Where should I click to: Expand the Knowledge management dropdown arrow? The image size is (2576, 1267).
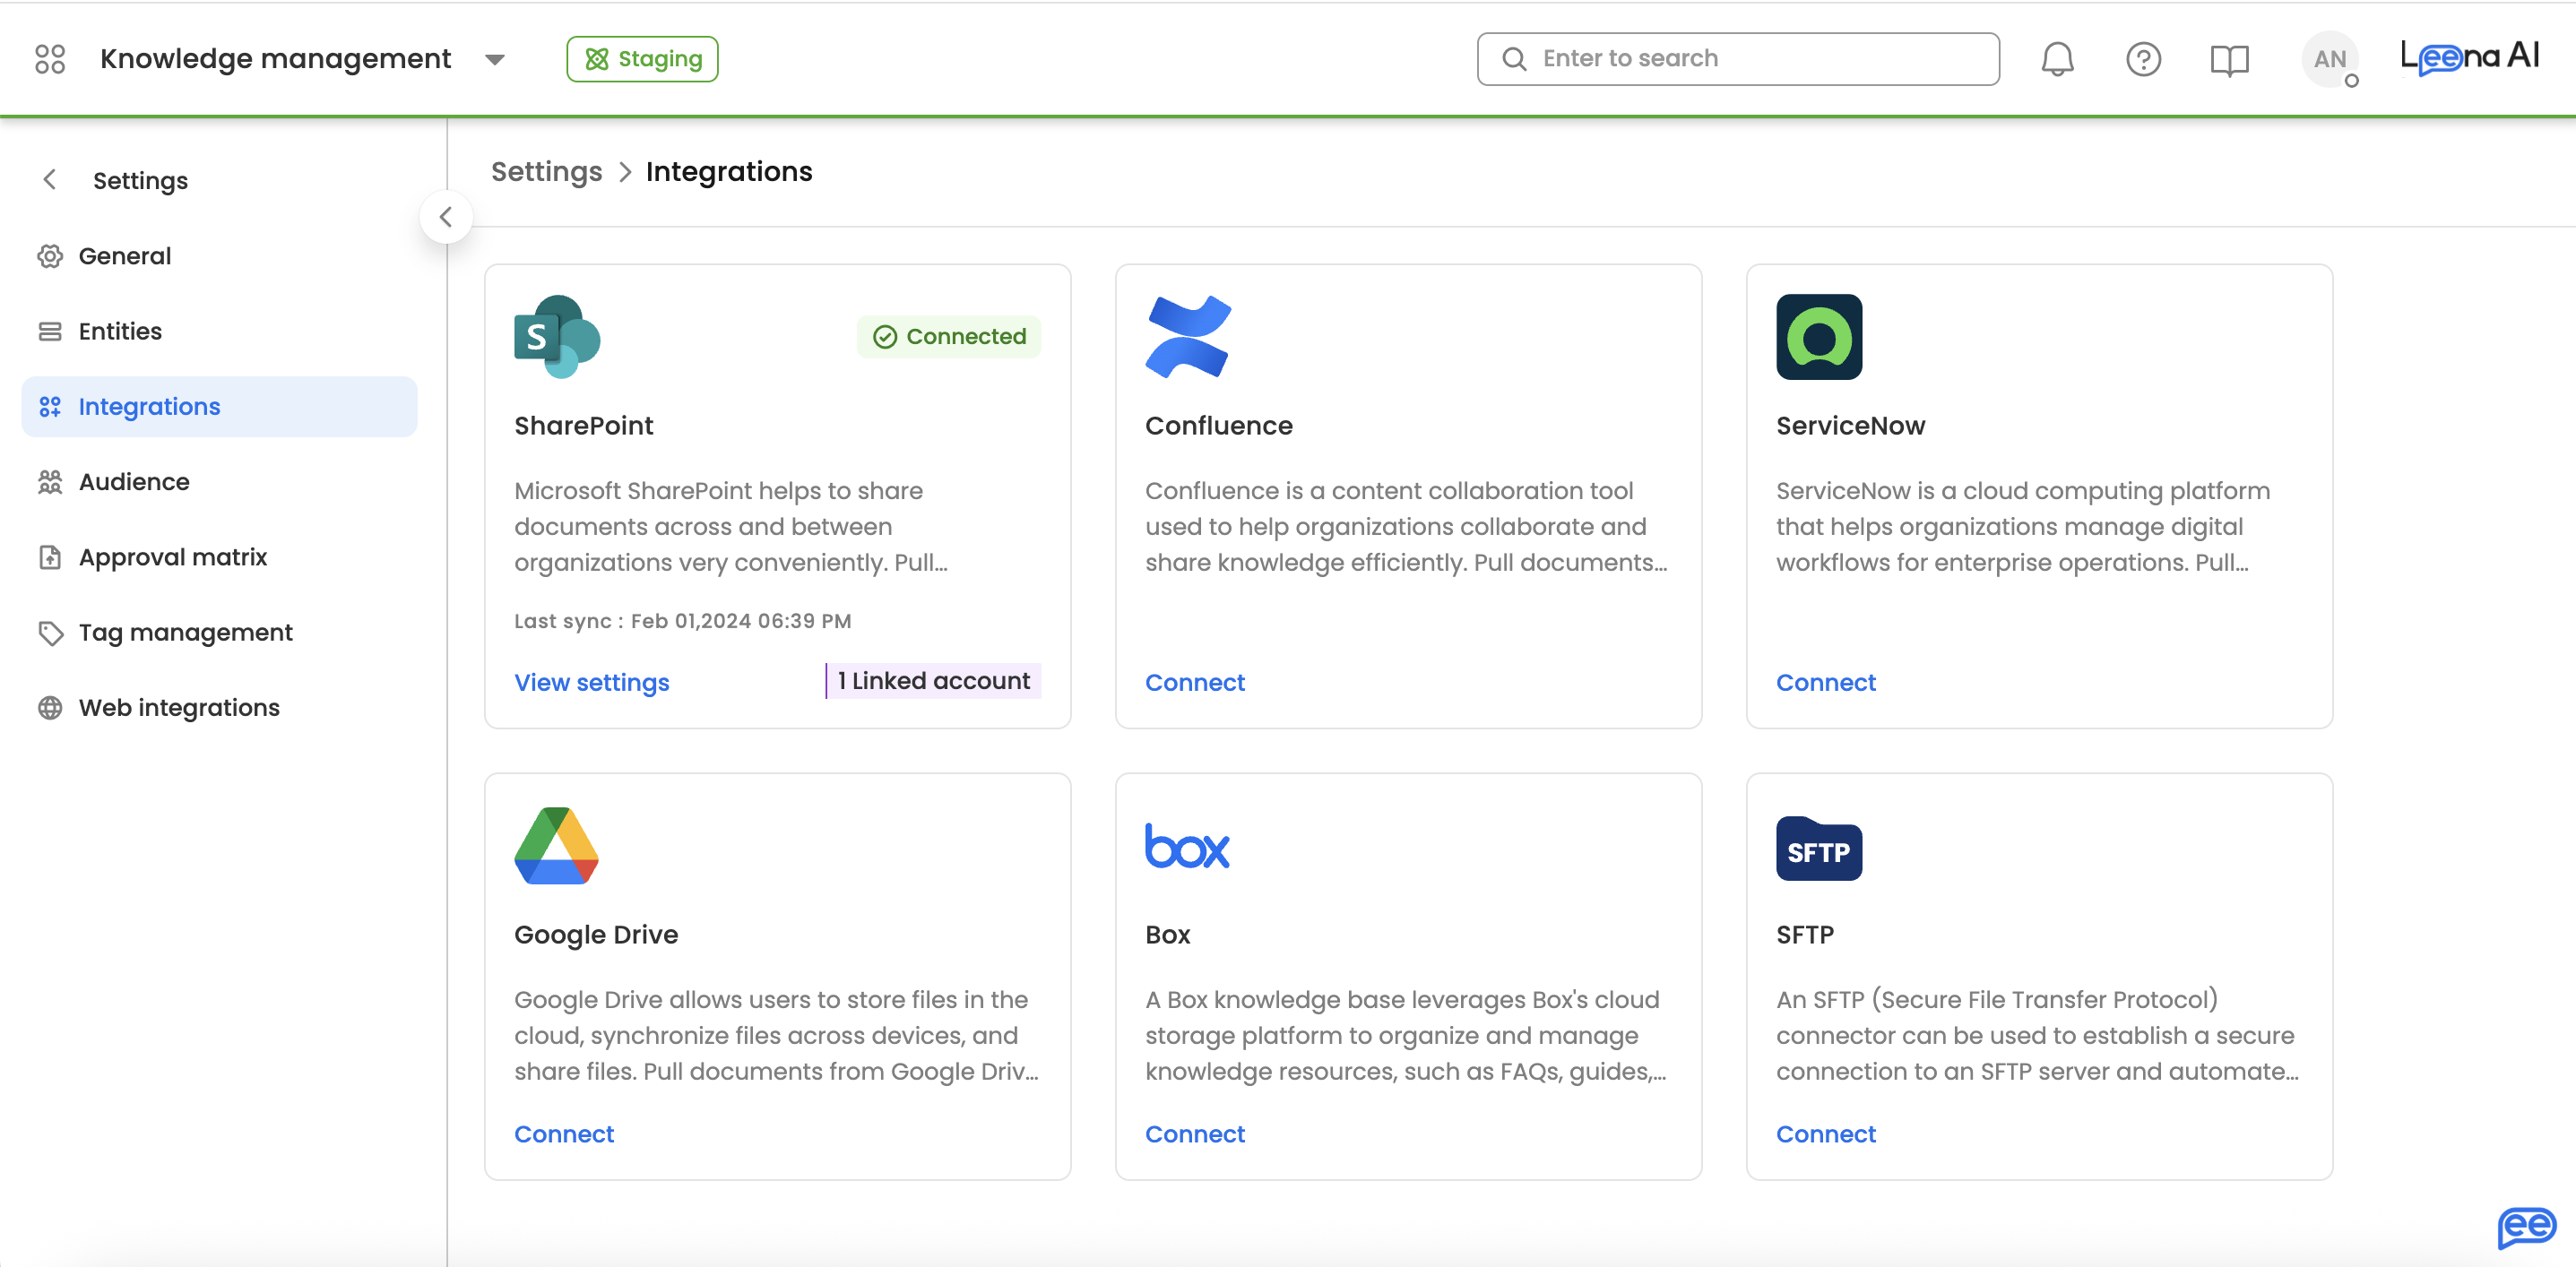(494, 60)
